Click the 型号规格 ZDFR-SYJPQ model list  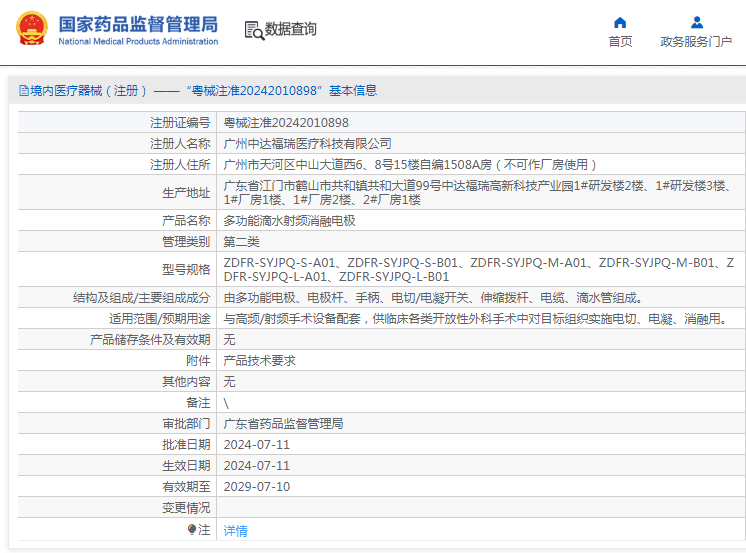(x=479, y=270)
